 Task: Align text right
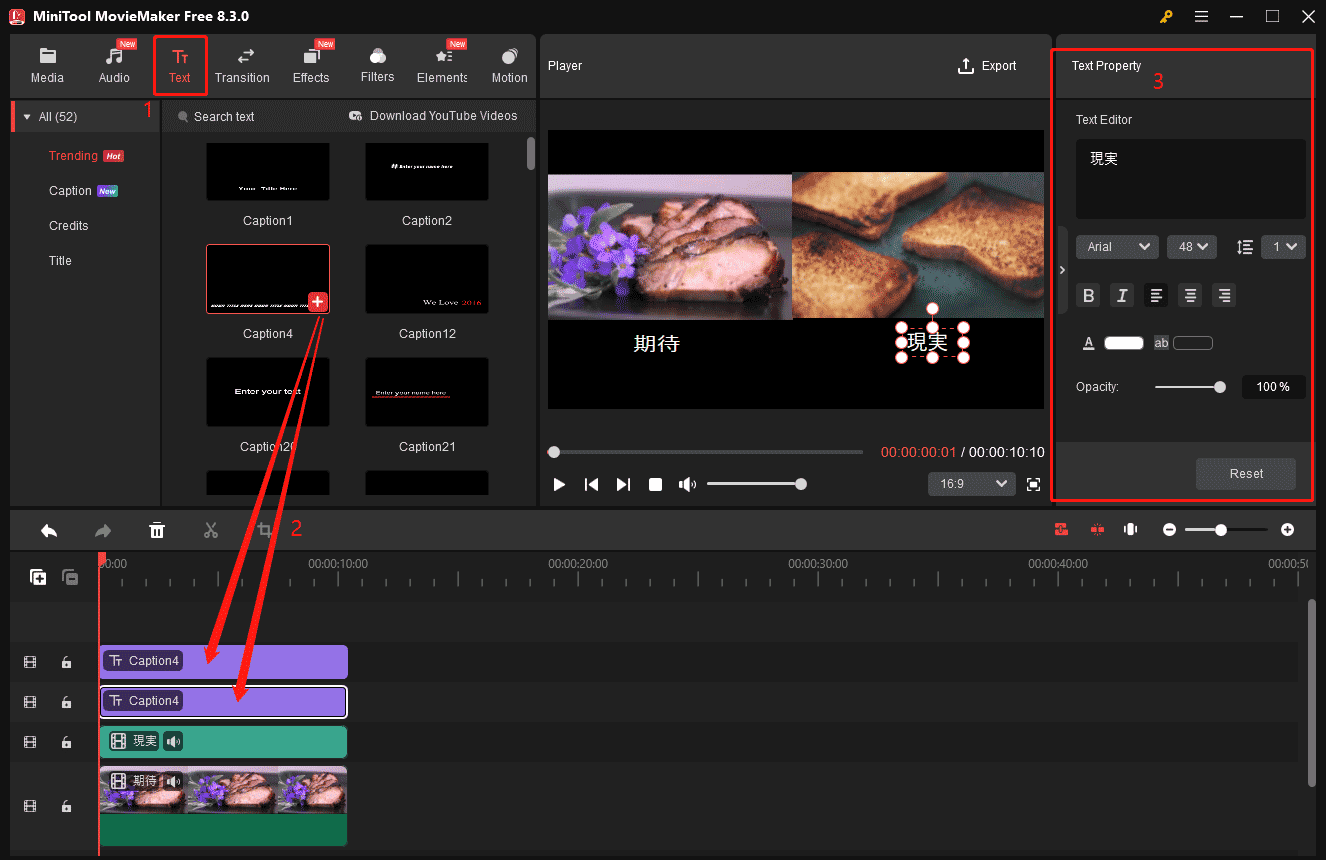(x=1223, y=295)
